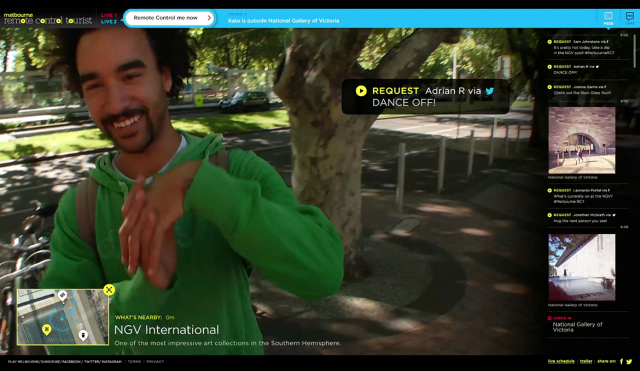Open the trailer link
Image resolution: width=640 pixels, height=371 pixels.
click(586, 361)
